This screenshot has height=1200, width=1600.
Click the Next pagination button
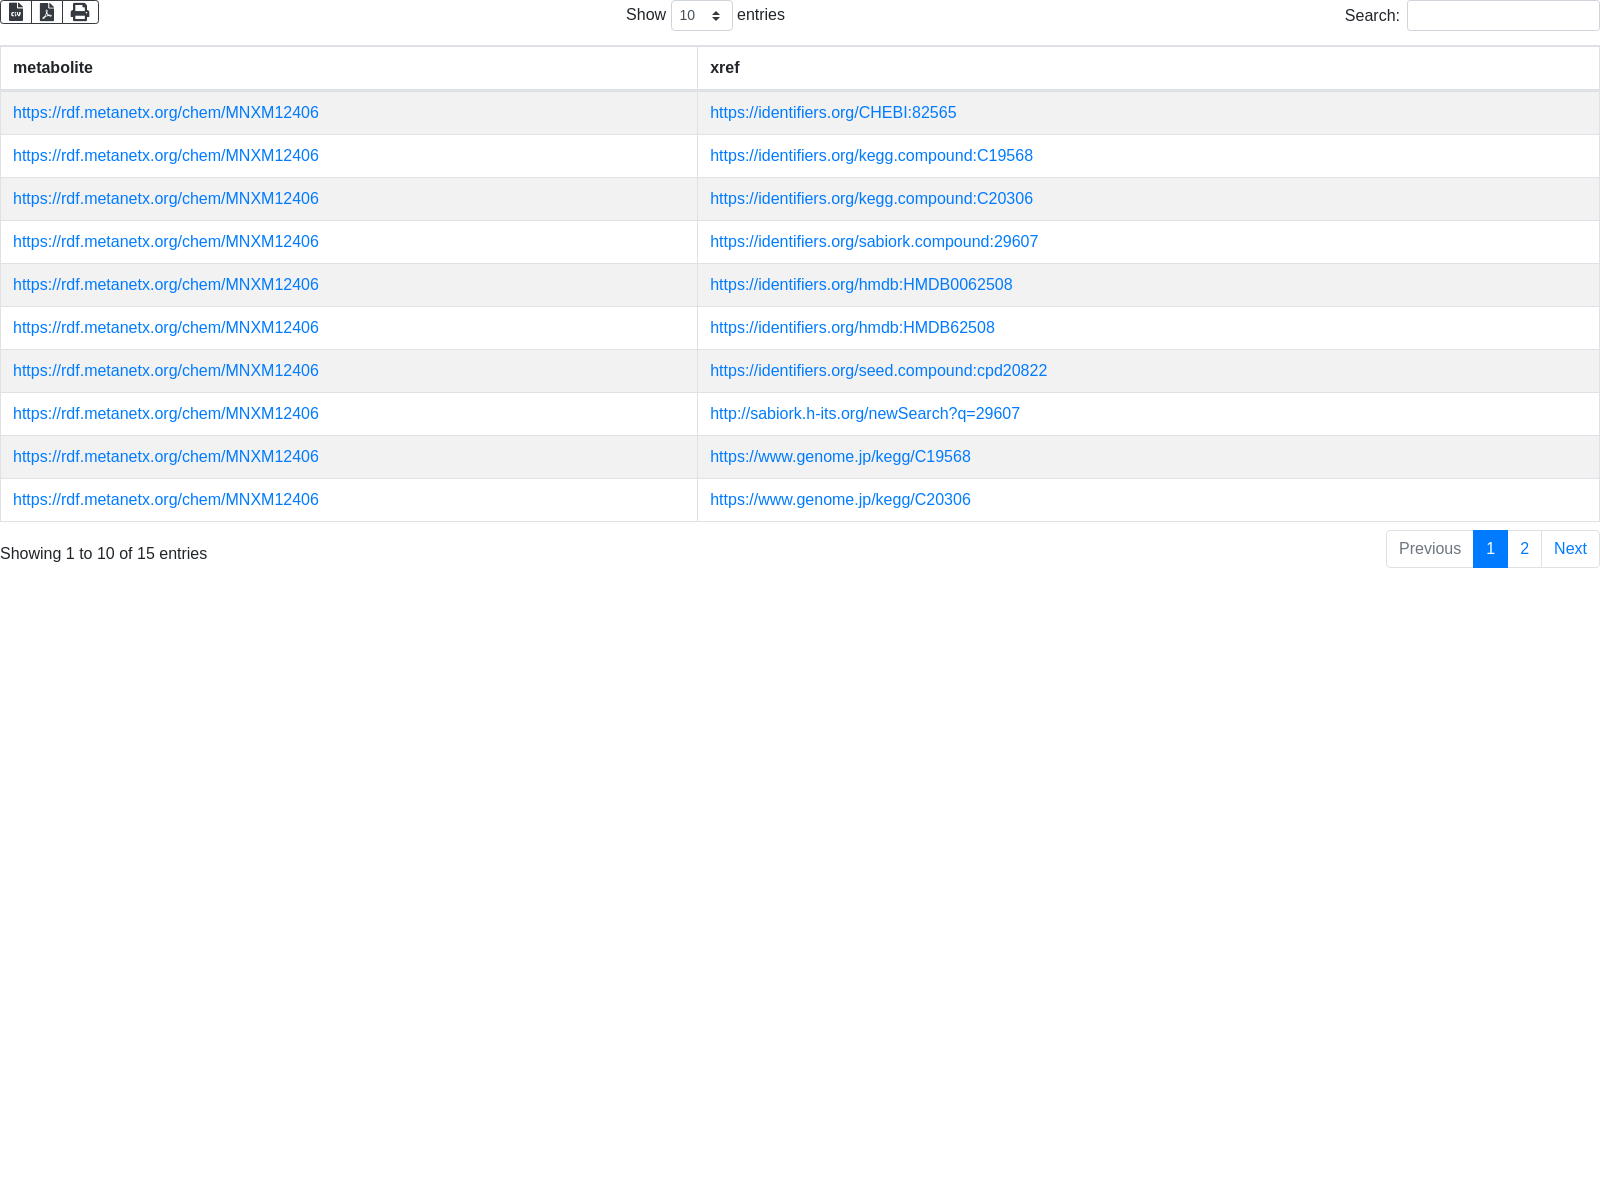coord(1569,549)
